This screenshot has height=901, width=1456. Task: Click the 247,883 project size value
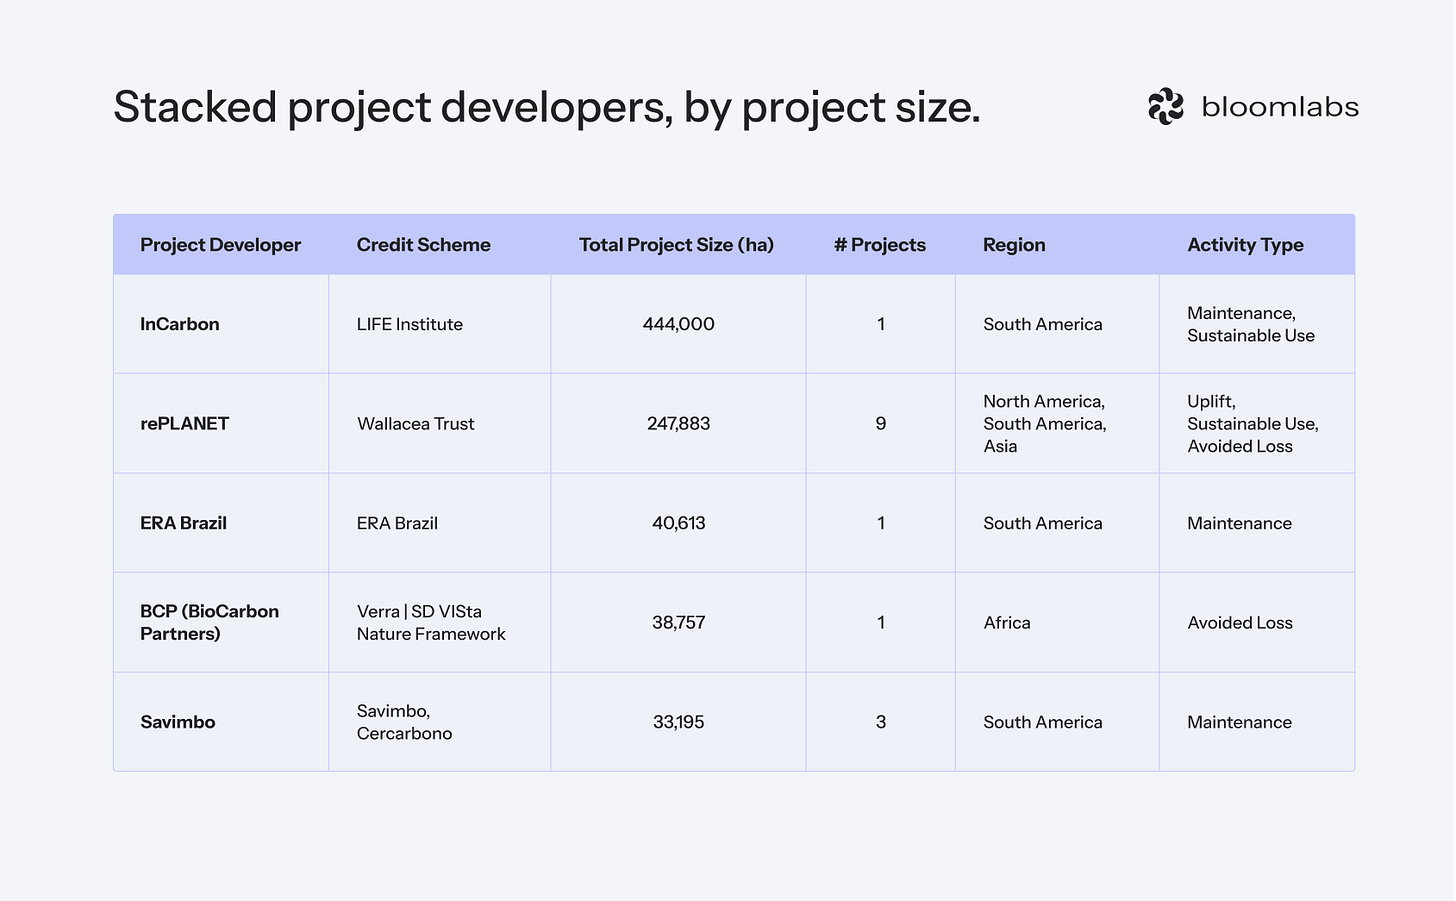click(679, 423)
